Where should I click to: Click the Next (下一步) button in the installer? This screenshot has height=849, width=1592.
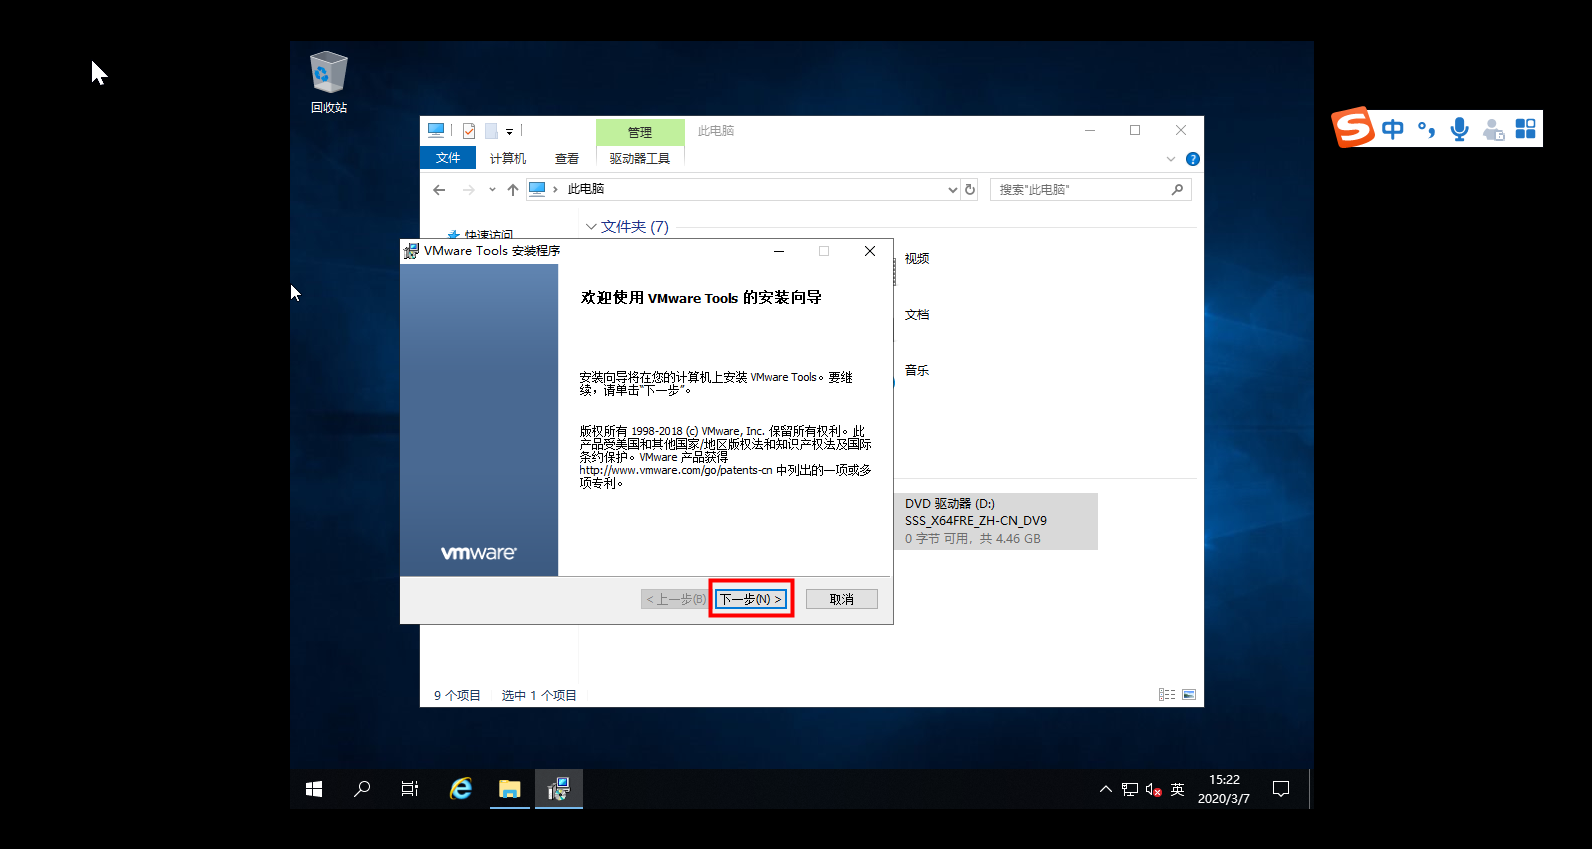(751, 599)
